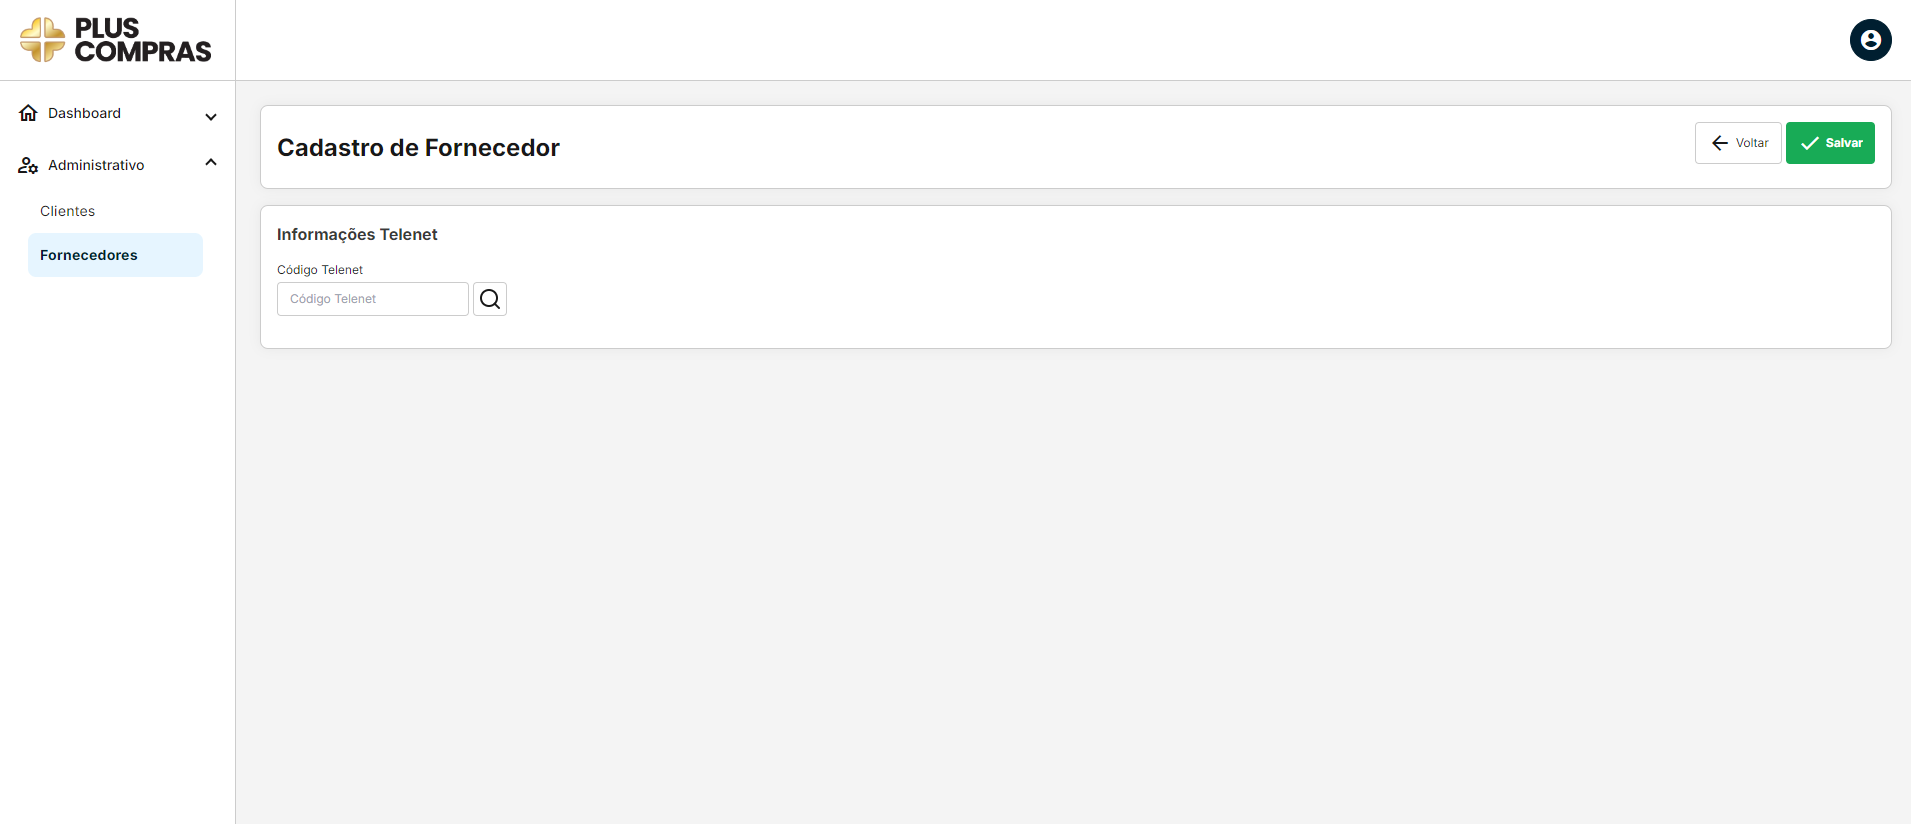Toggle the Dashboard submenu visibility
The width and height of the screenshot is (1911, 824).
tap(211, 117)
